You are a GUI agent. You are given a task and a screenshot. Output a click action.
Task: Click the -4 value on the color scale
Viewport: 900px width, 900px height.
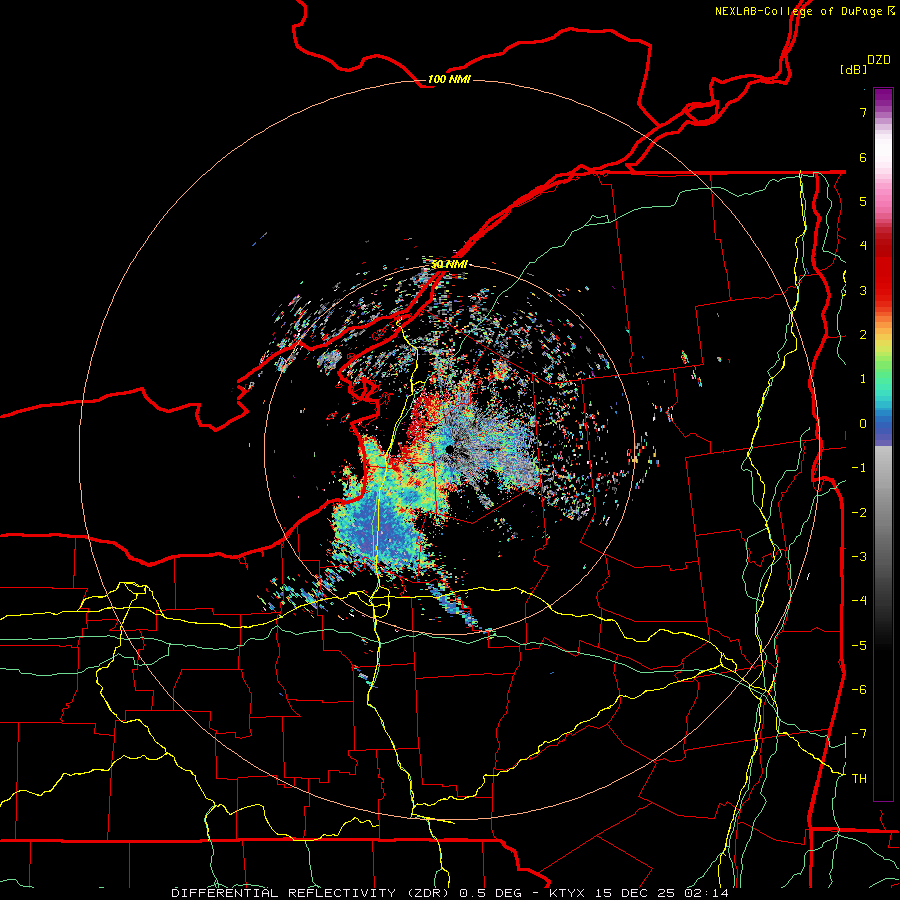point(859,601)
